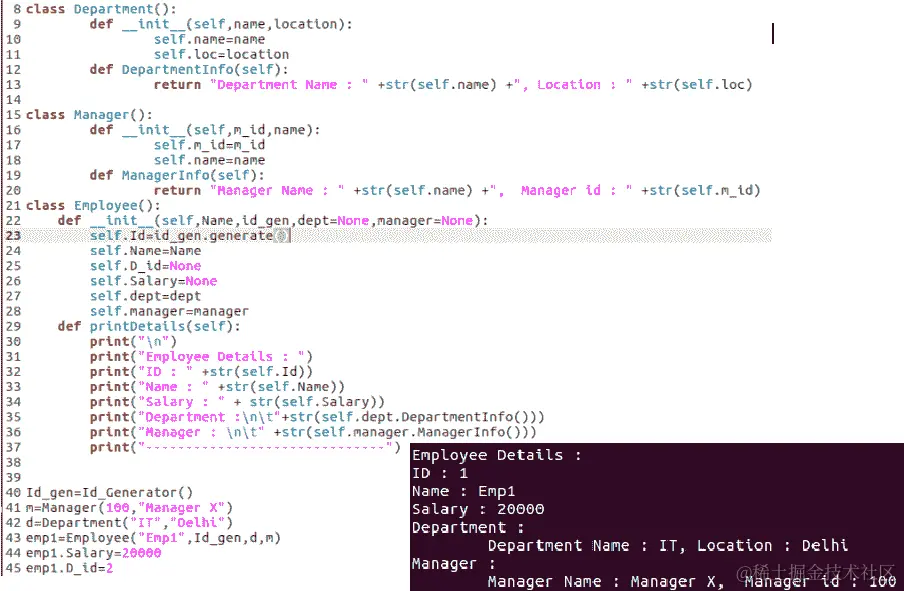Place cursor on ManagerInfo method definition
Screen dimensions: 904x591
176,175
